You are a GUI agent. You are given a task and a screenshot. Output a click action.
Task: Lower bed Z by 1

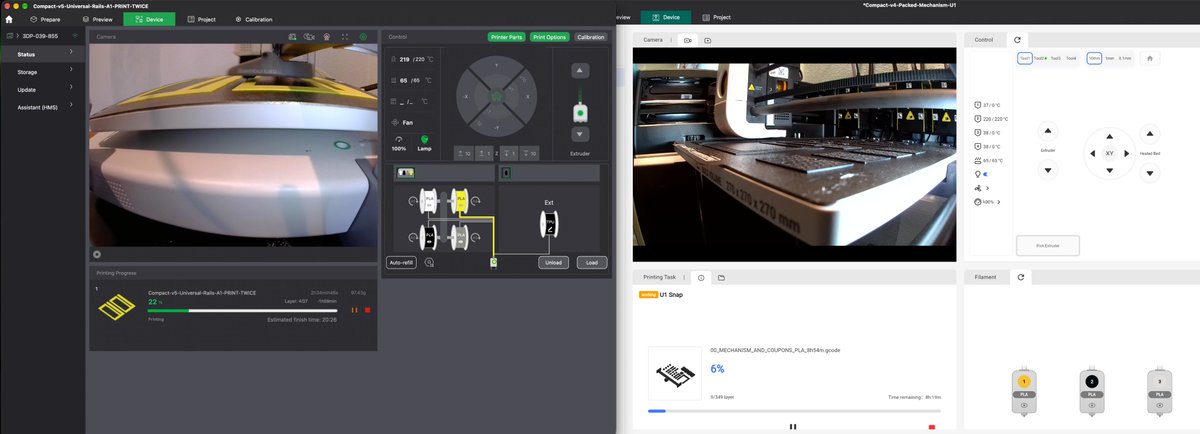[510, 153]
